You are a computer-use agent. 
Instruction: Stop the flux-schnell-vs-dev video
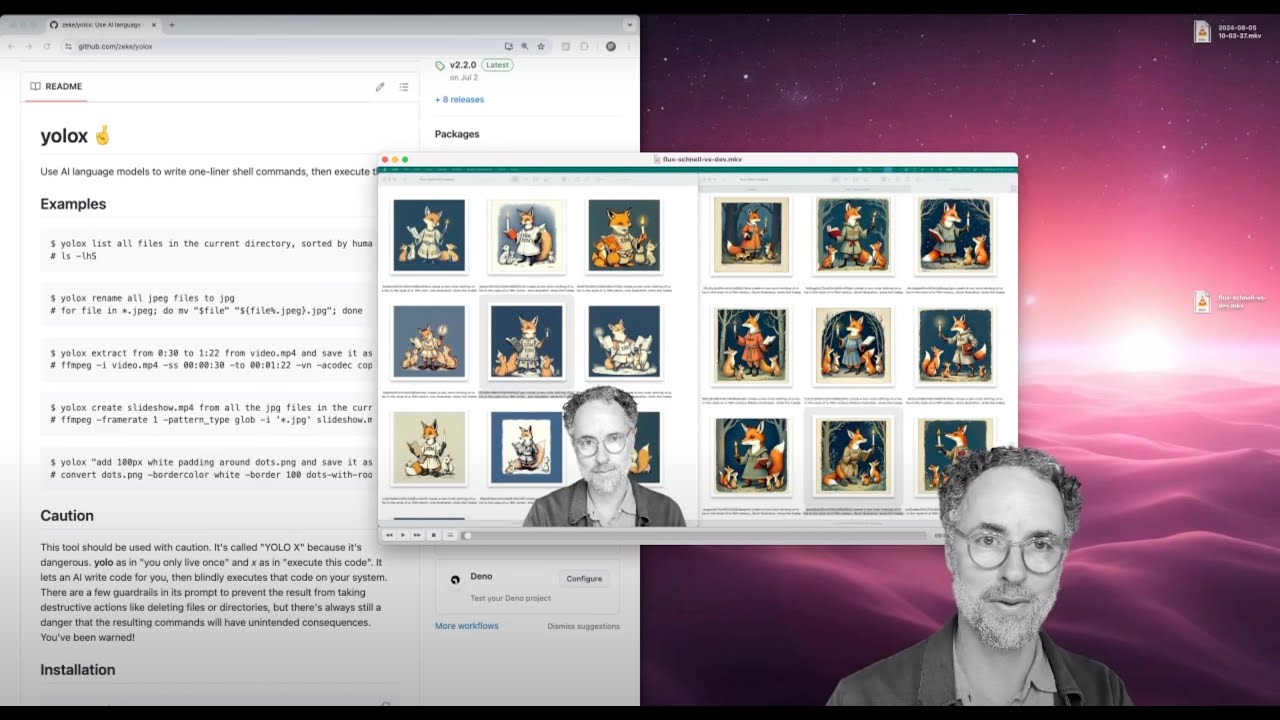pyautogui.click(x=434, y=535)
